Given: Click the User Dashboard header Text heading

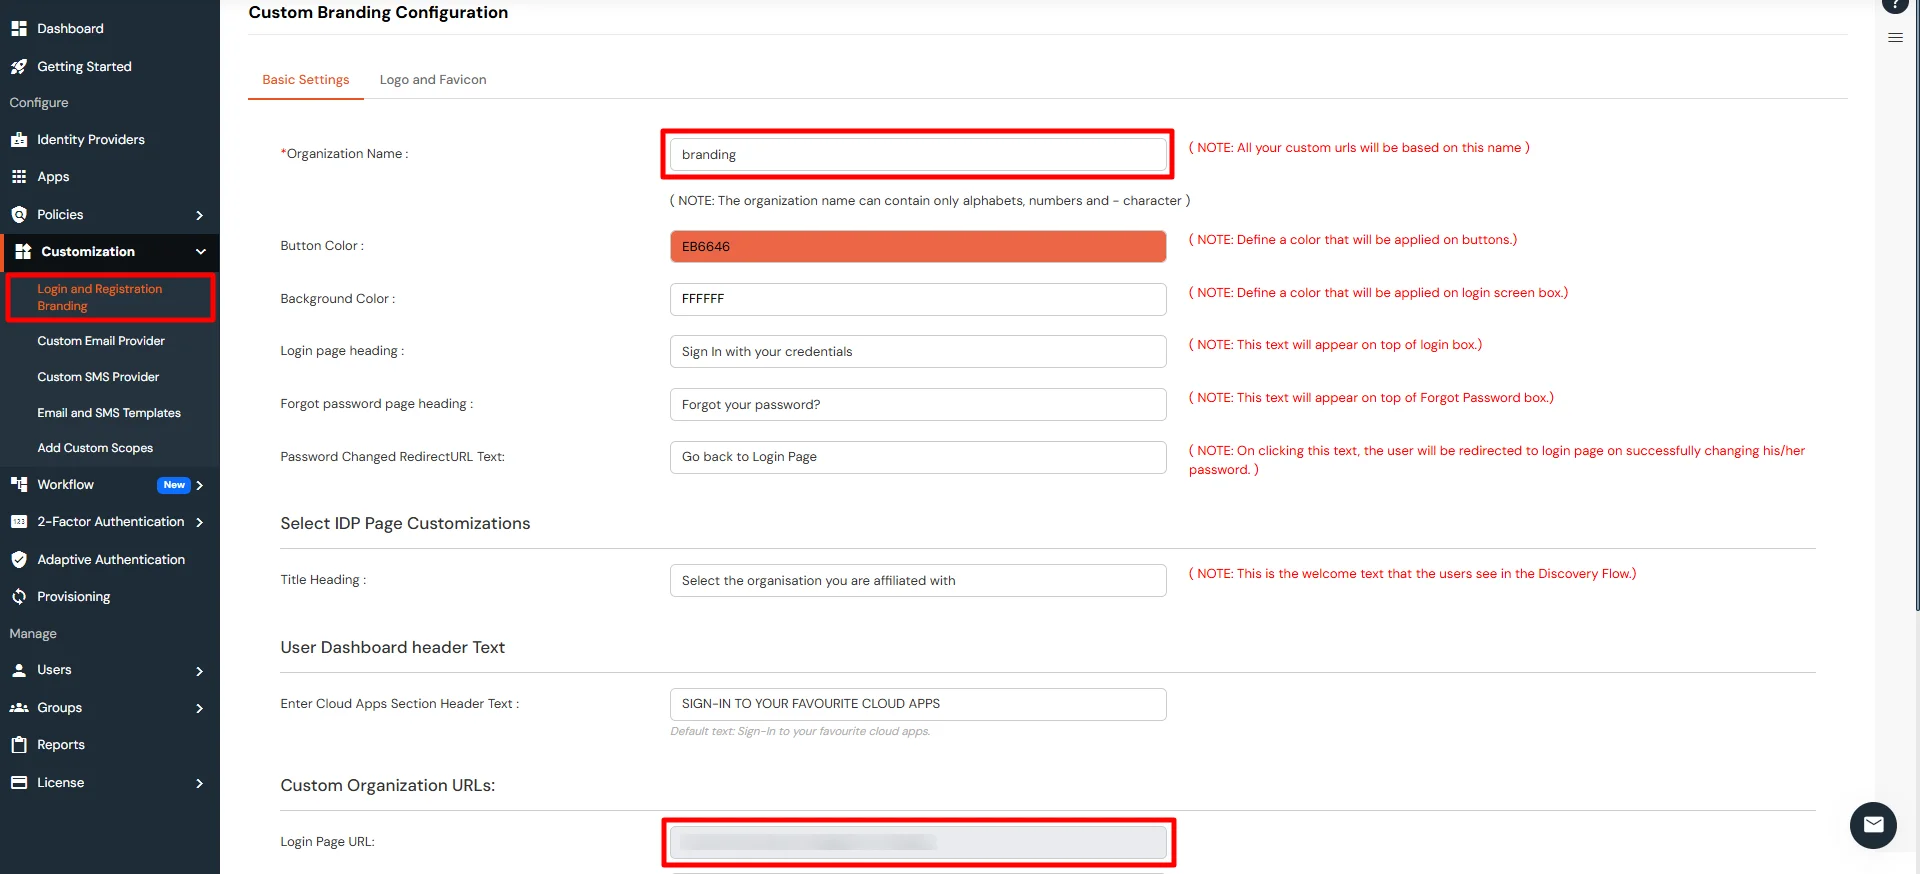Looking at the screenshot, I should tap(392, 648).
